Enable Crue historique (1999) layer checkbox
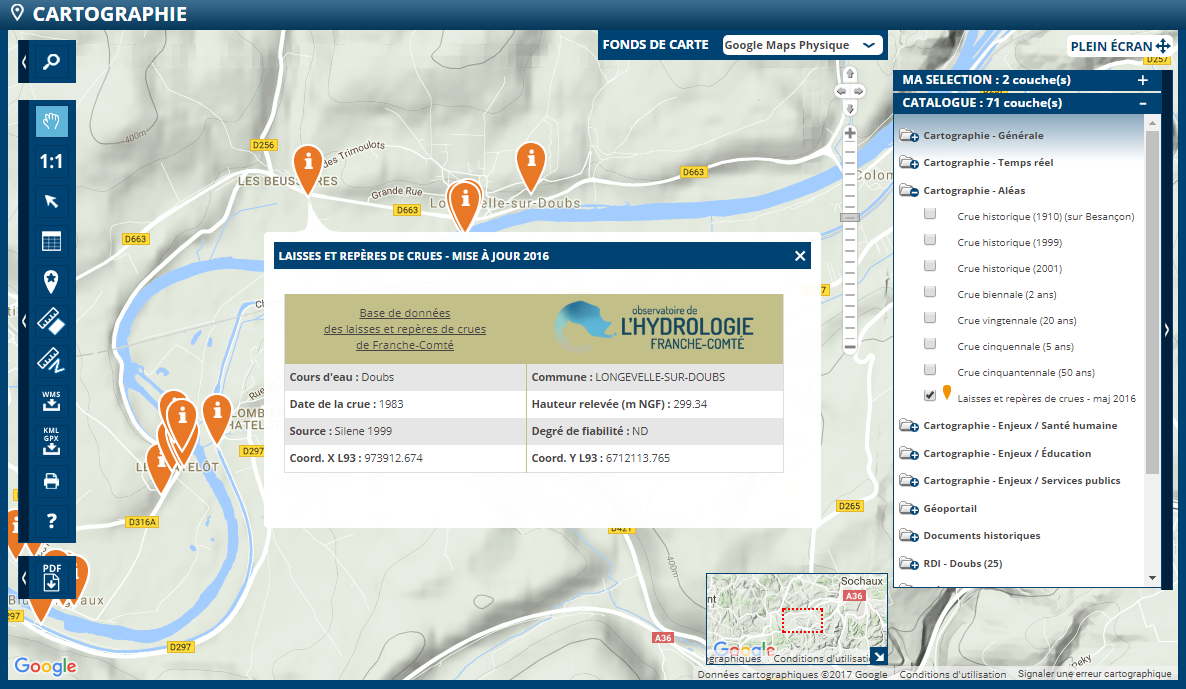The height and width of the screenshot is (689, 1186). [x=930, y=240]
